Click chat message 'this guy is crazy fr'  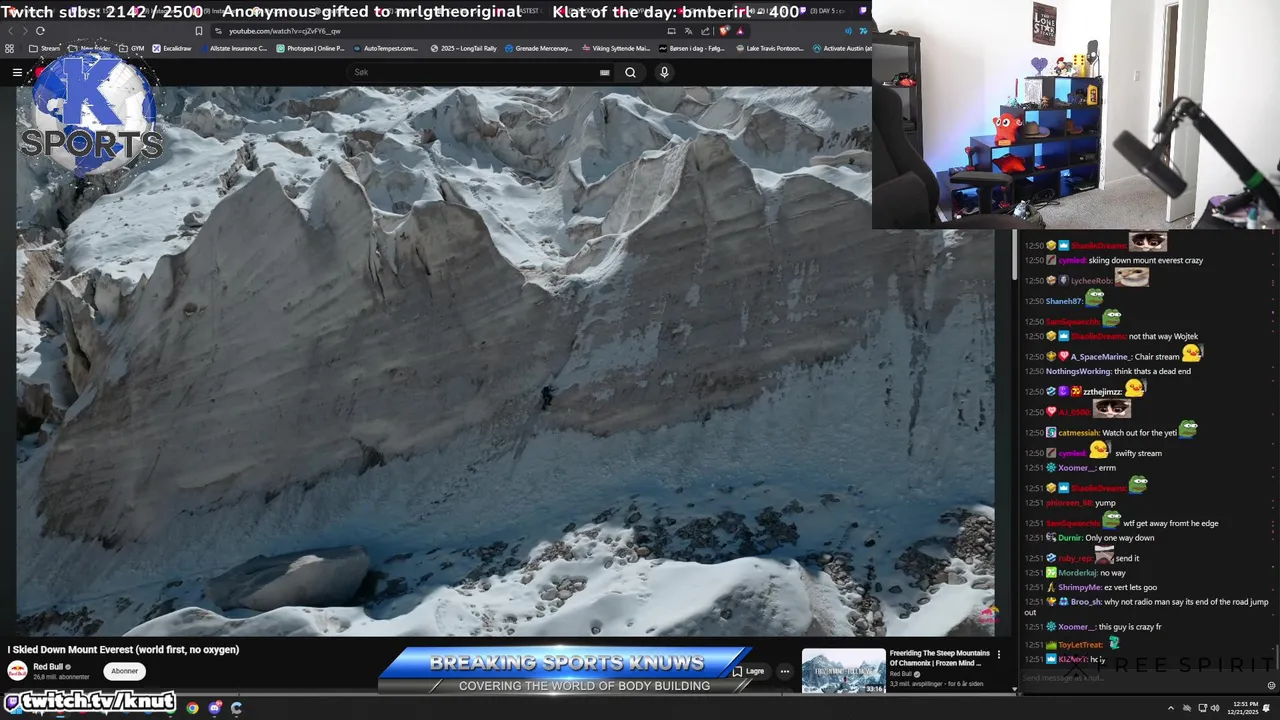click(x=1130, y=627)
